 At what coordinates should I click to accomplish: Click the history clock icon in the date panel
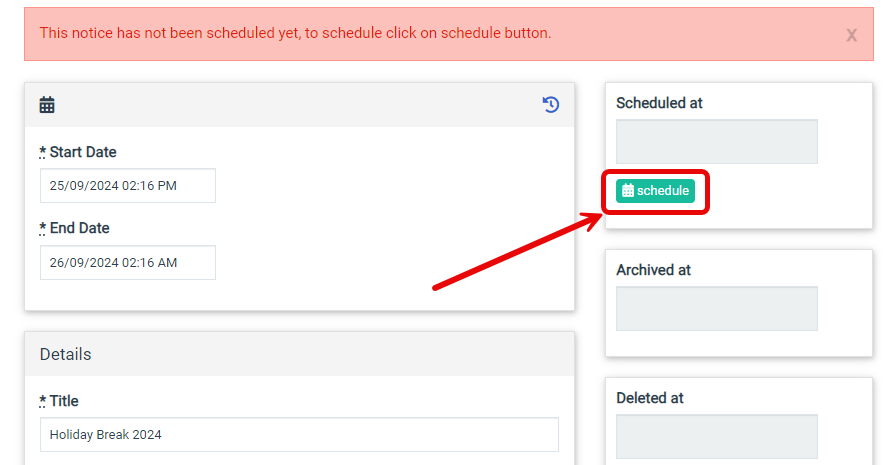click(x=551, y=105)
